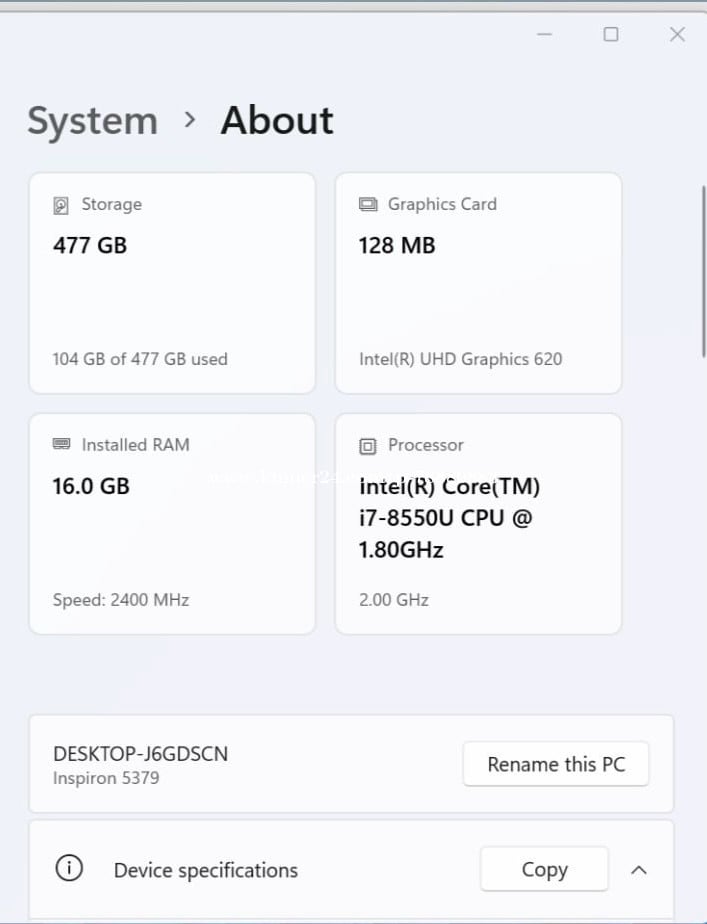Click the vertical scrollbar on the right
707x924 pixels.
coord(704,270)
